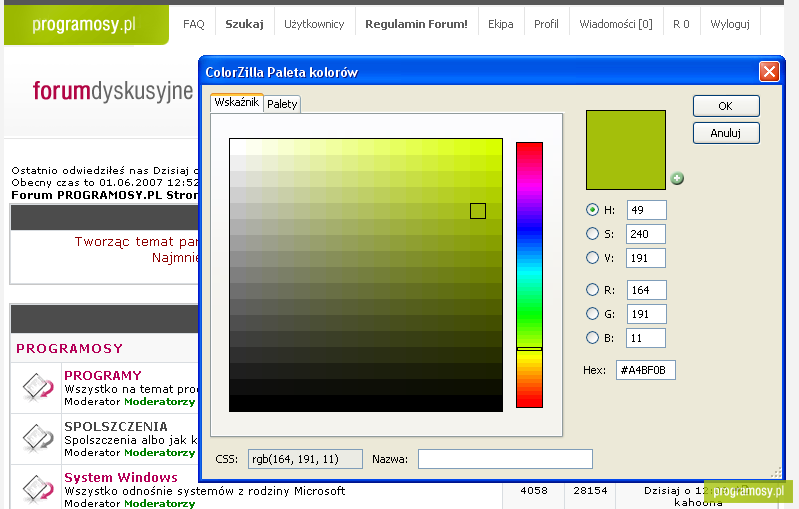799x509 pixels.
Task: Click the H value field showing 49
Action: coord(646,210)
